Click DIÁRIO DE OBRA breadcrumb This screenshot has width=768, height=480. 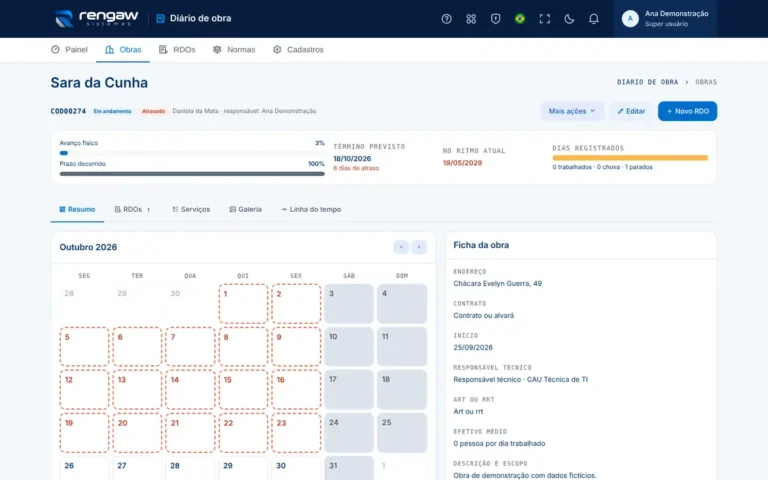click(647, 82)
